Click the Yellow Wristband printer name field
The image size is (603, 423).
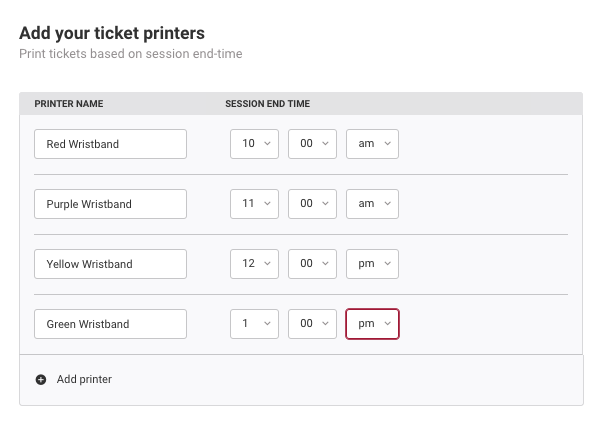point(110,264)
